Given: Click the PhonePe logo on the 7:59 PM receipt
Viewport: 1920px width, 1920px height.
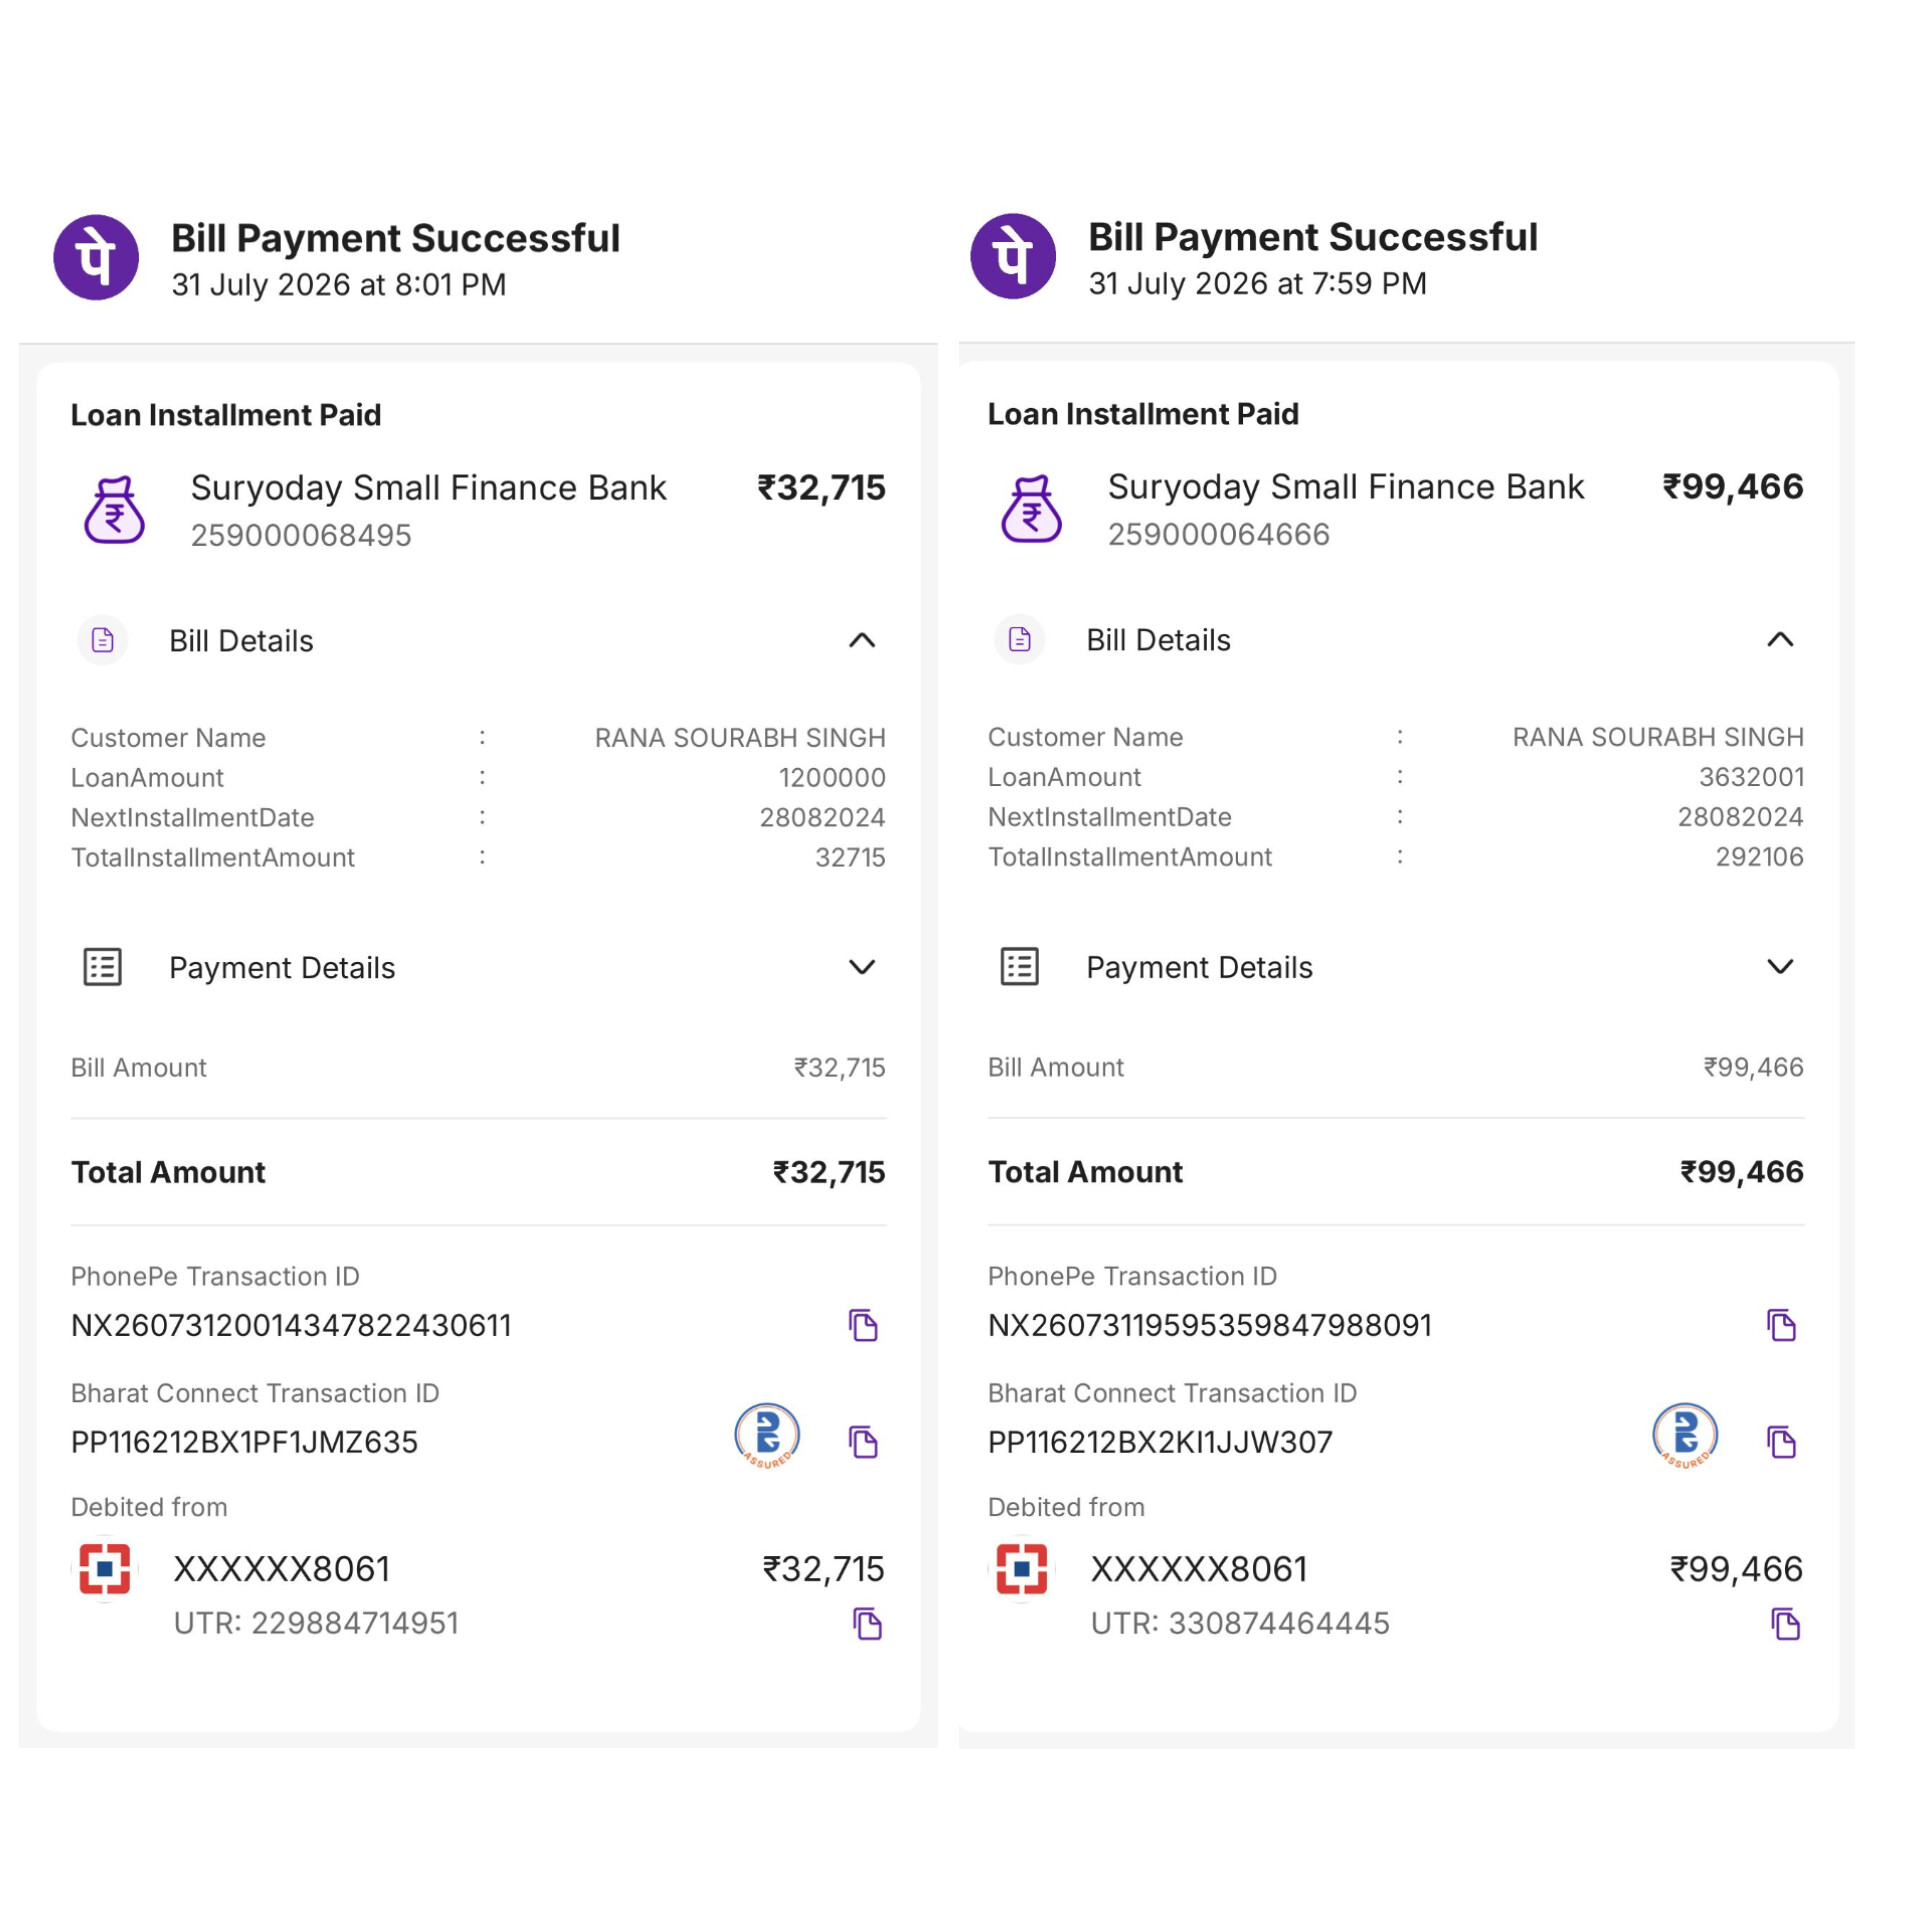Looking at the screenshot, I should click(1013, 256).
